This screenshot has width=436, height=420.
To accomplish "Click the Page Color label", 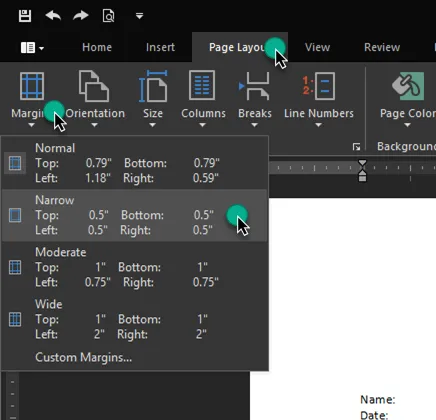I will tap(408, 114).
